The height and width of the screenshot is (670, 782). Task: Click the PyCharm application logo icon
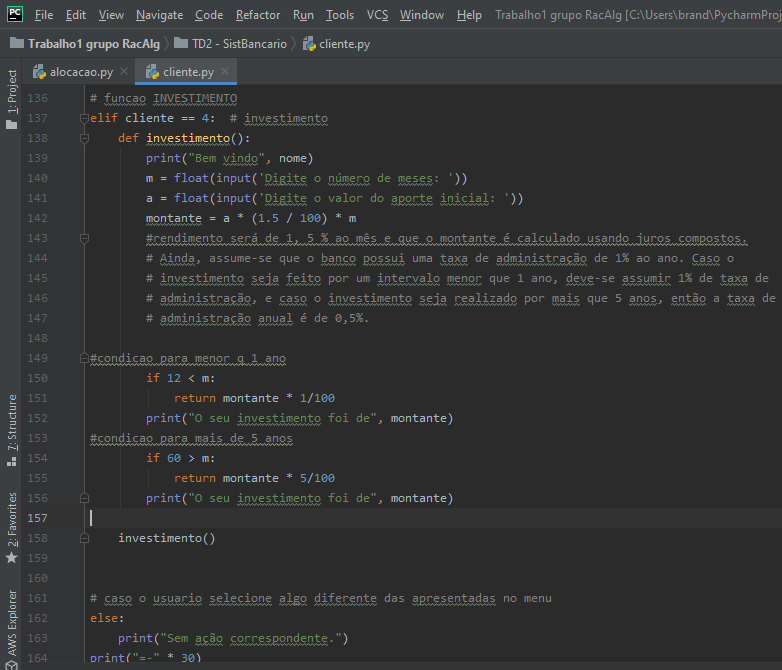click(x=14, y=14)
